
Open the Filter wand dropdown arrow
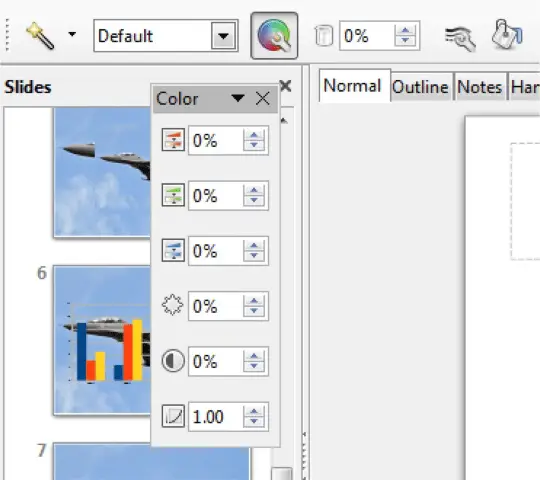pyautogui.click(x=72, y=34)
